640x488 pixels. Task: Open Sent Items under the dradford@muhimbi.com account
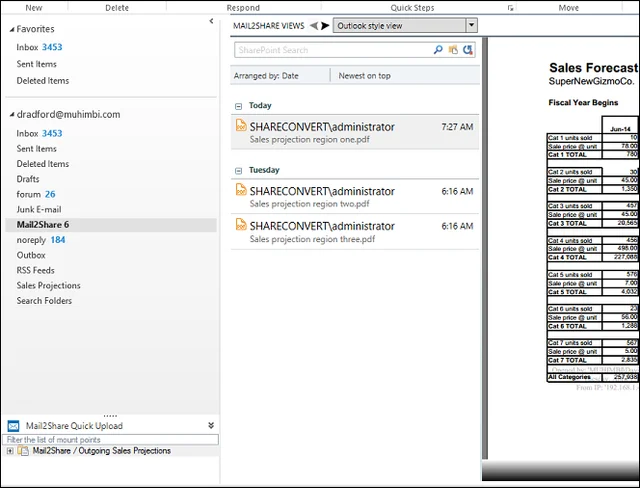click(x=36, y=149)
